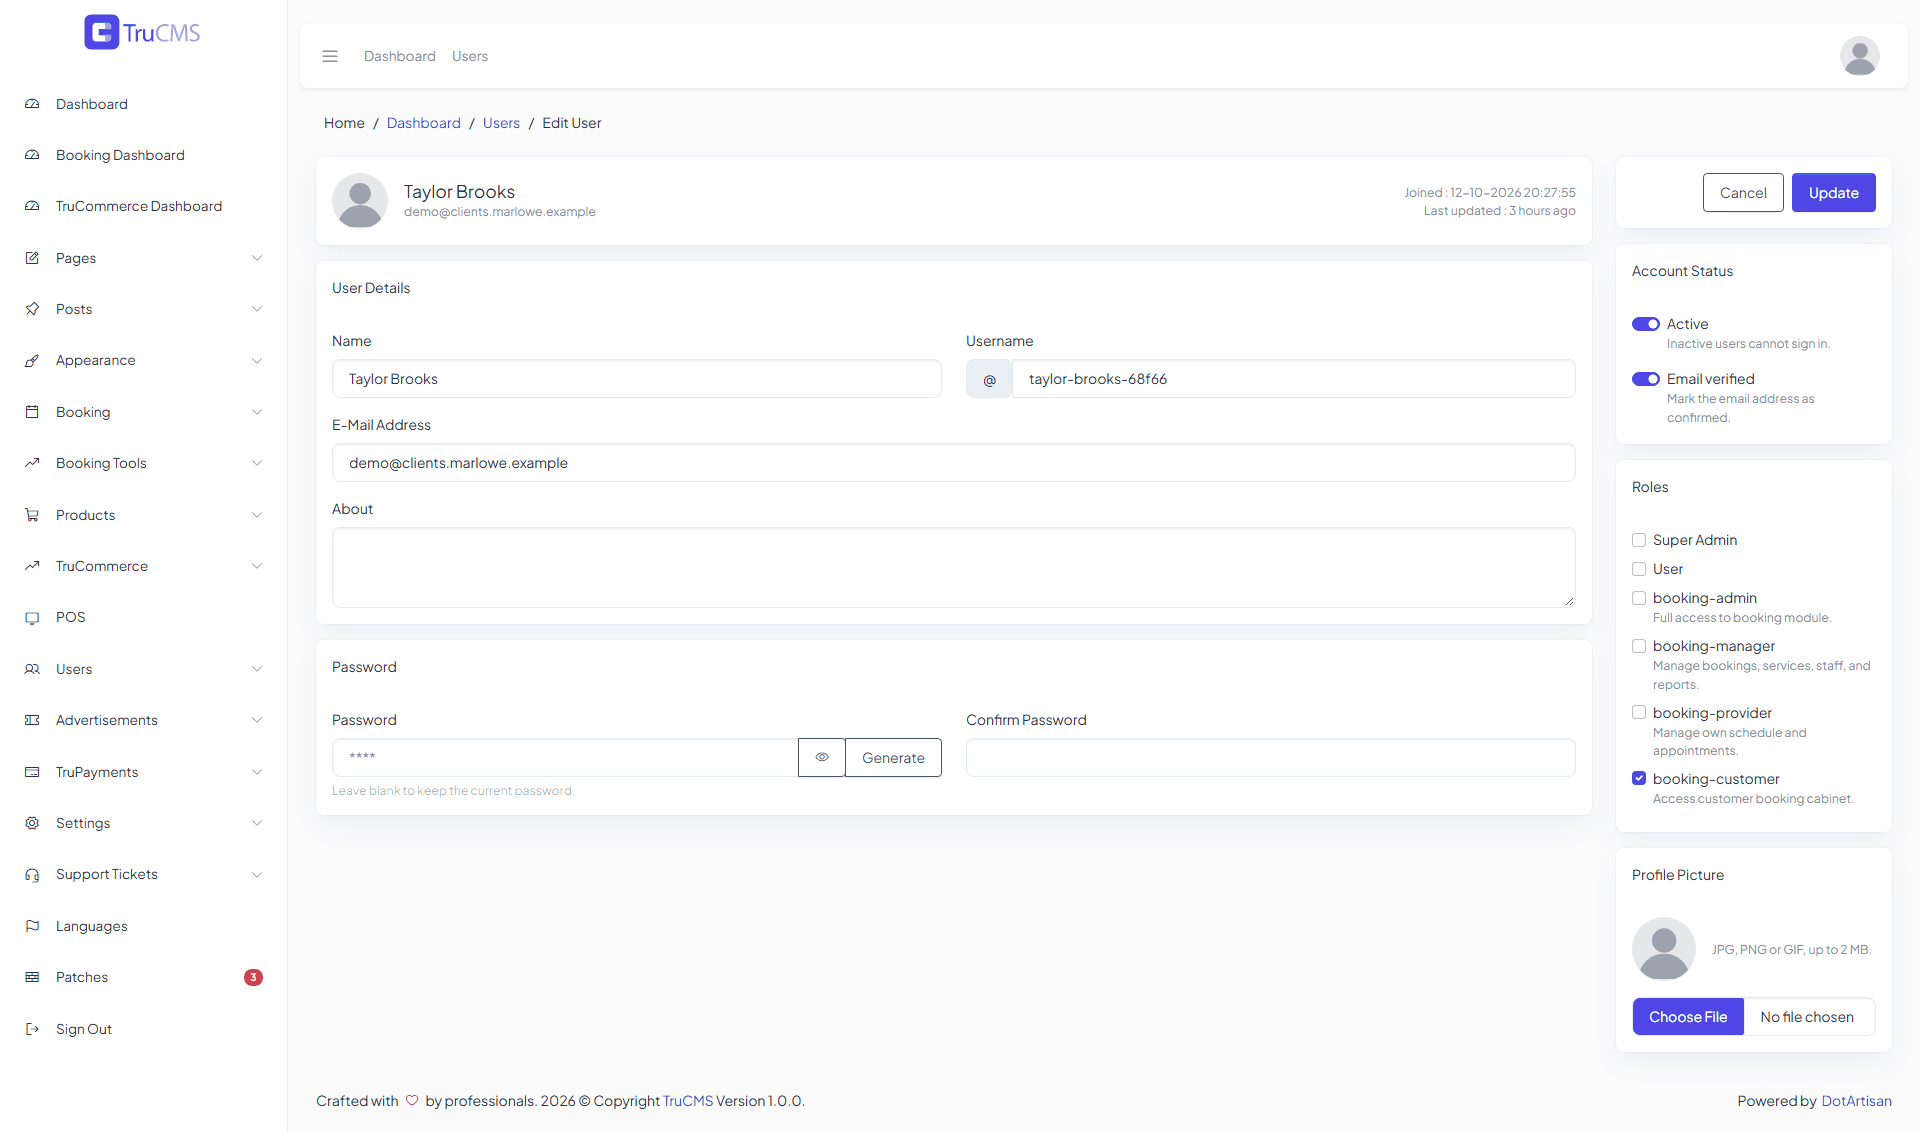Click the Booking Dashboard sidebar icon
1920x1132 pixels.
pos(32,155)
